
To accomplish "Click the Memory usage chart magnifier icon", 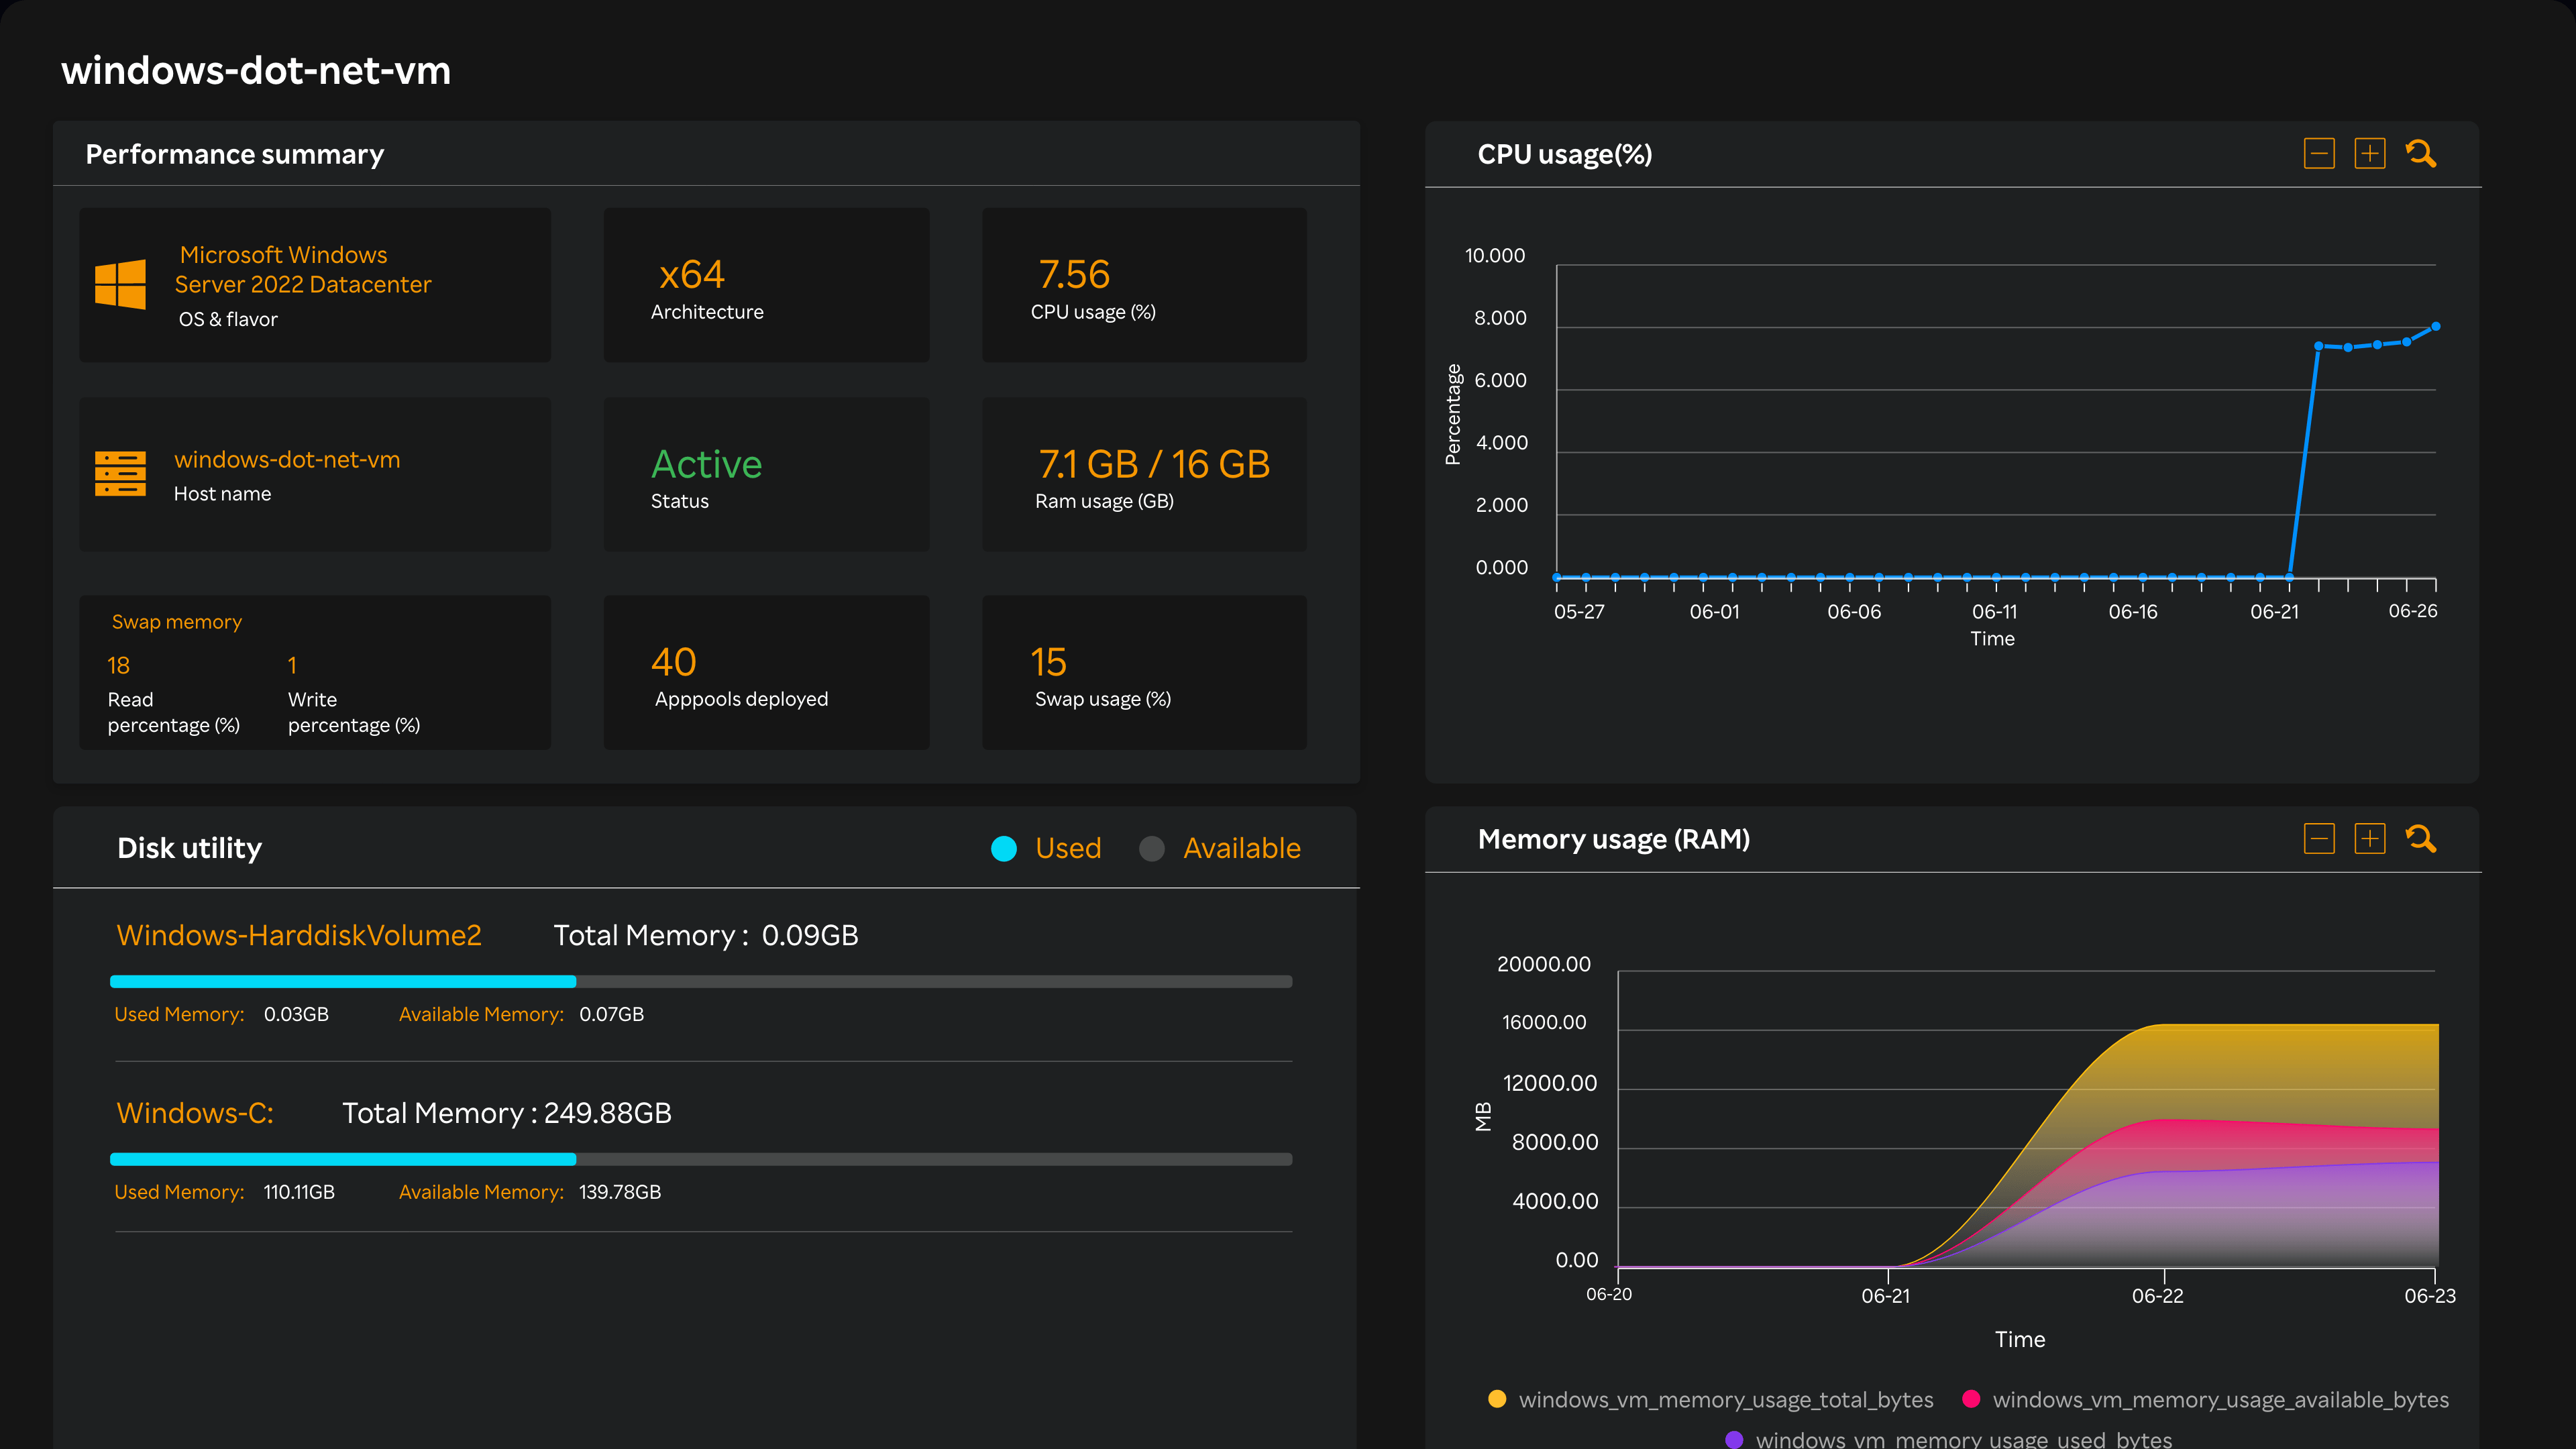I will [x=2420, y=839].
